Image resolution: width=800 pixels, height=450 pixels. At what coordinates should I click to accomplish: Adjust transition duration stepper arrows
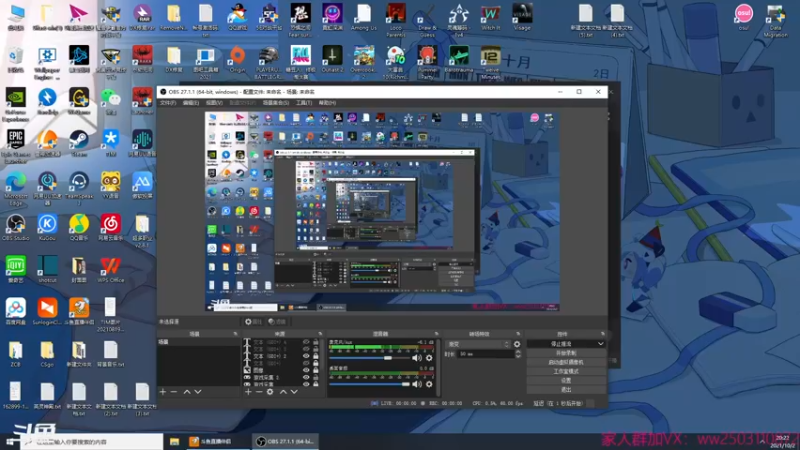pyautogui.click(x=518, y=354)
